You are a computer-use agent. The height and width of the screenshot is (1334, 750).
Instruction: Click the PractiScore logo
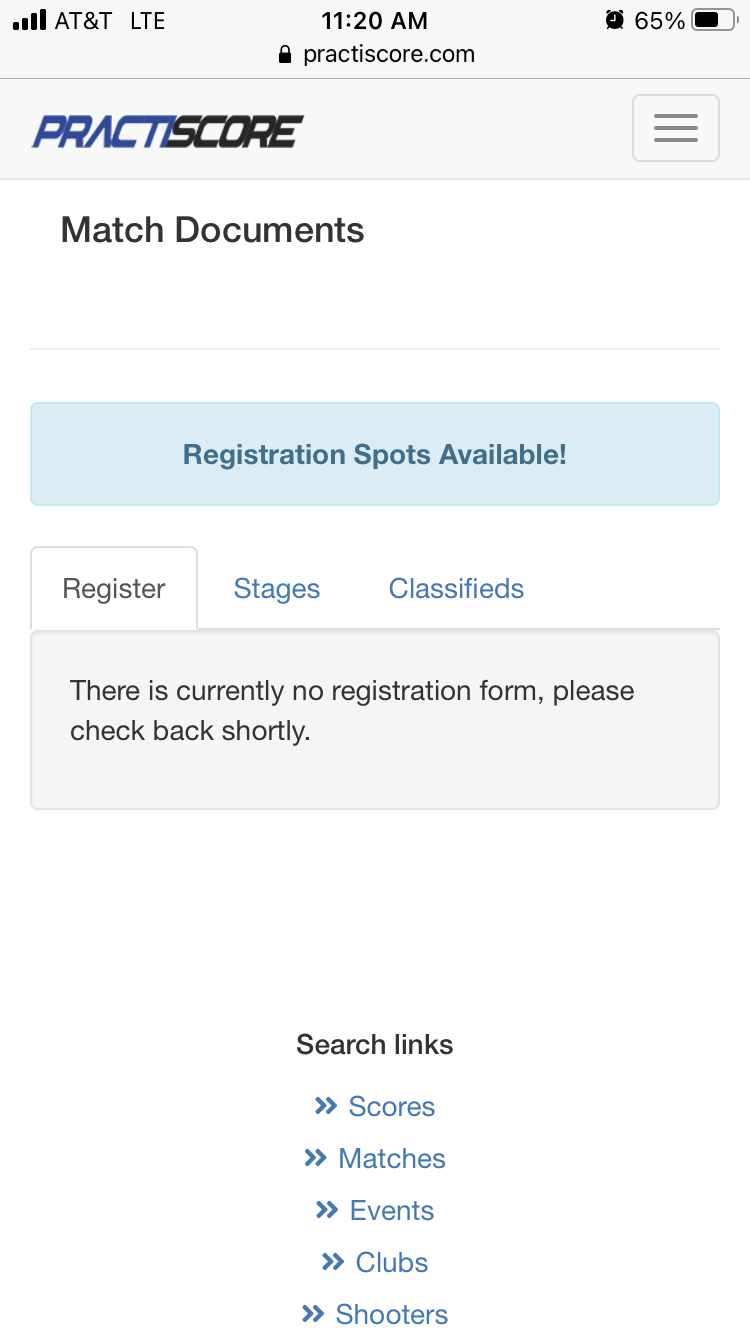(x=168, y=131)
